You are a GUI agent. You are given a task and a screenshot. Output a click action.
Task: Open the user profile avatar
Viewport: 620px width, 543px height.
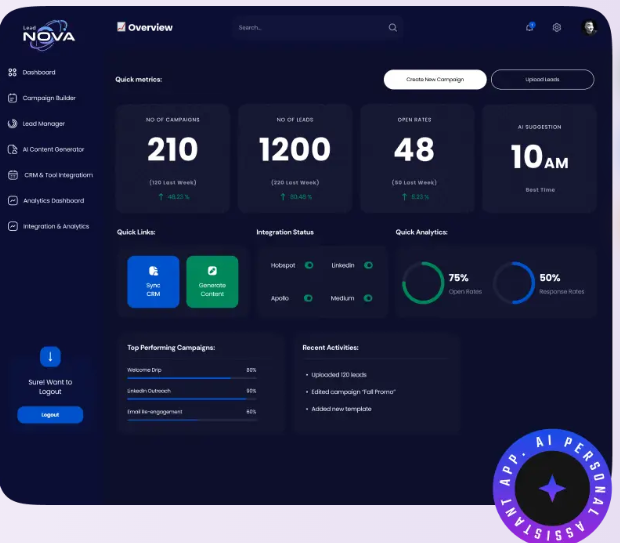click(590, 27)
